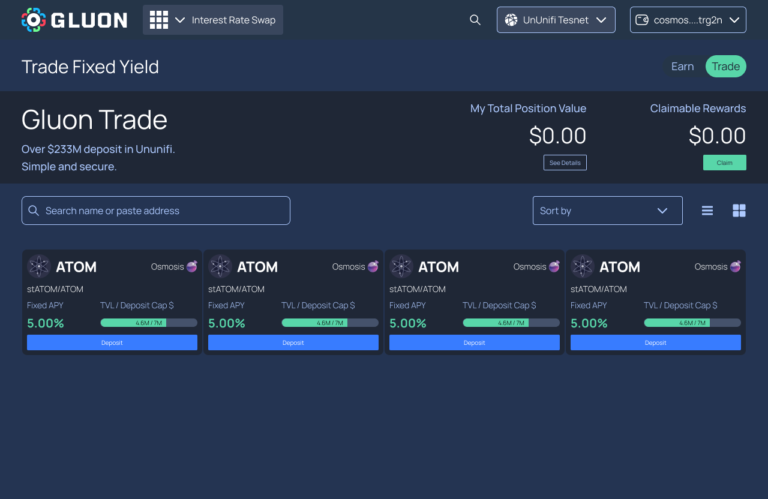Click the Claimable Rewards heading
Image resolution: width=768 pixels, height=499 pixels.
tap(698, 108)
